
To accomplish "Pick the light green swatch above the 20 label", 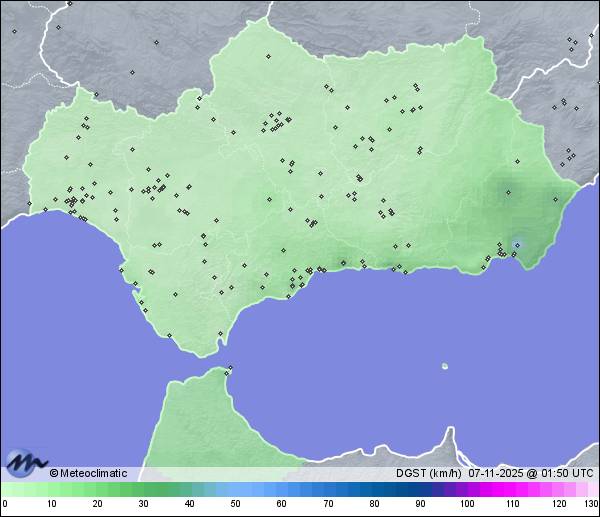I will coord(97,489).
